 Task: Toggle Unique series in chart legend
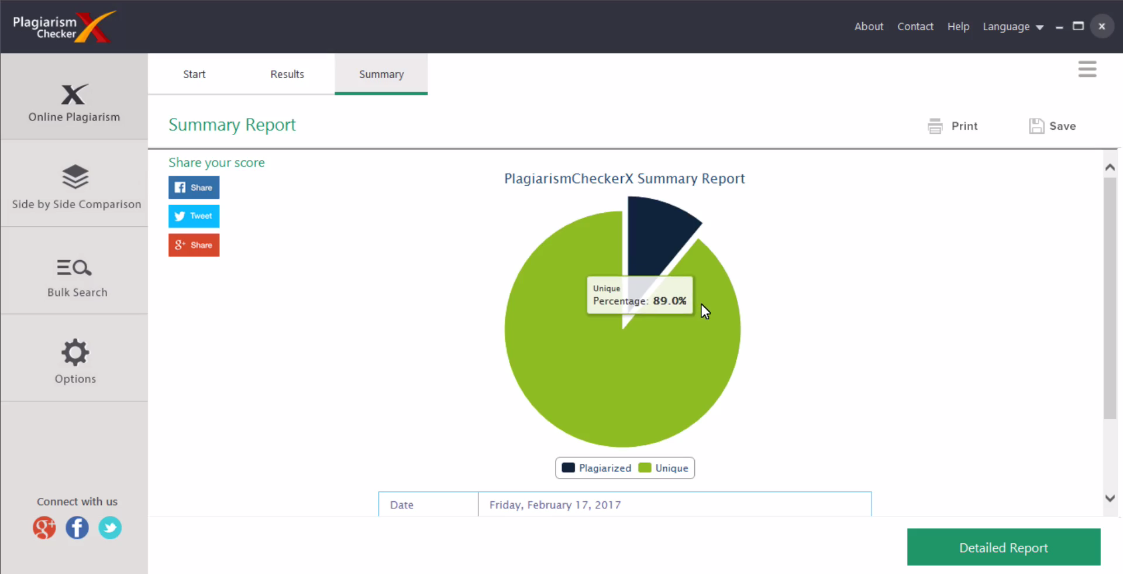point(663,468)
